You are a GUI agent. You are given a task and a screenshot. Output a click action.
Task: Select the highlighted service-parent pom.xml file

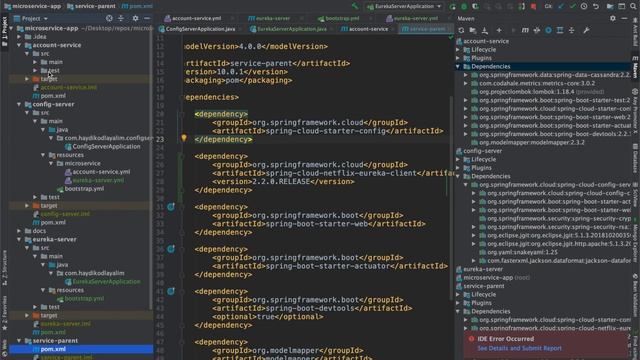81,349
